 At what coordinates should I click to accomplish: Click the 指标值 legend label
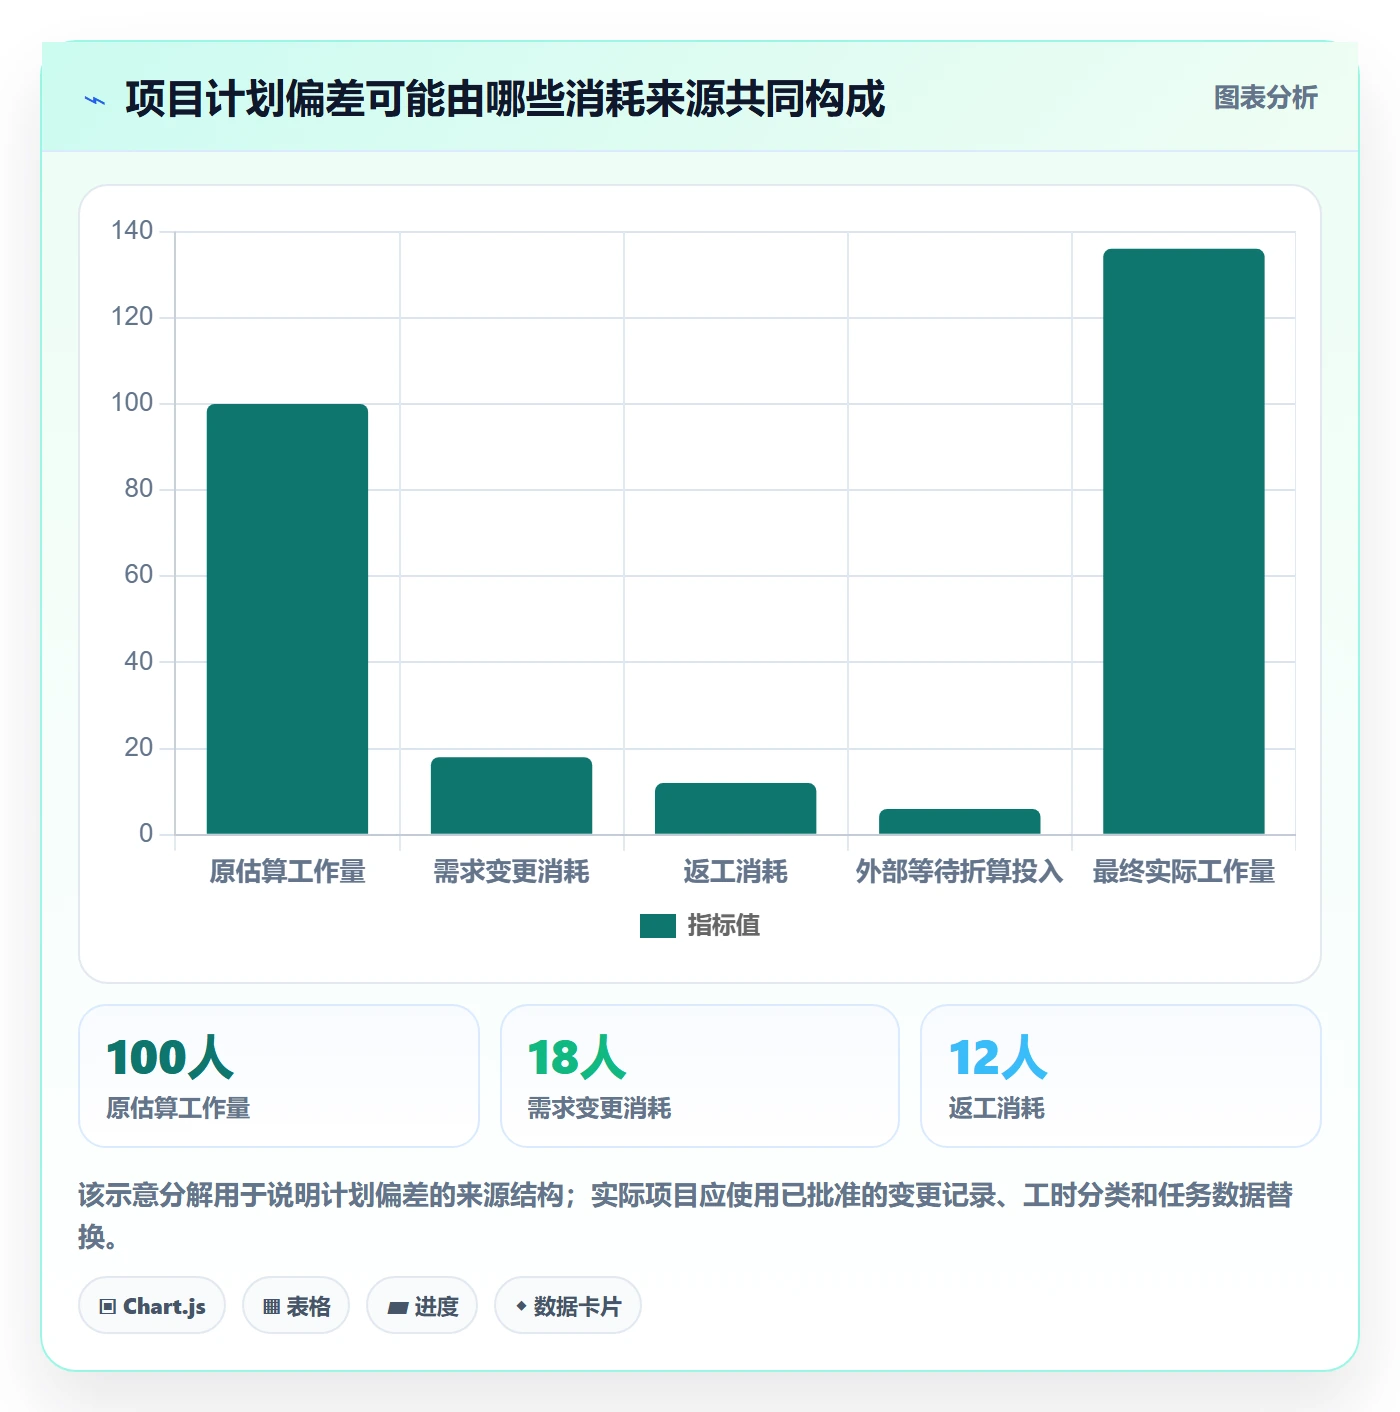724,926
